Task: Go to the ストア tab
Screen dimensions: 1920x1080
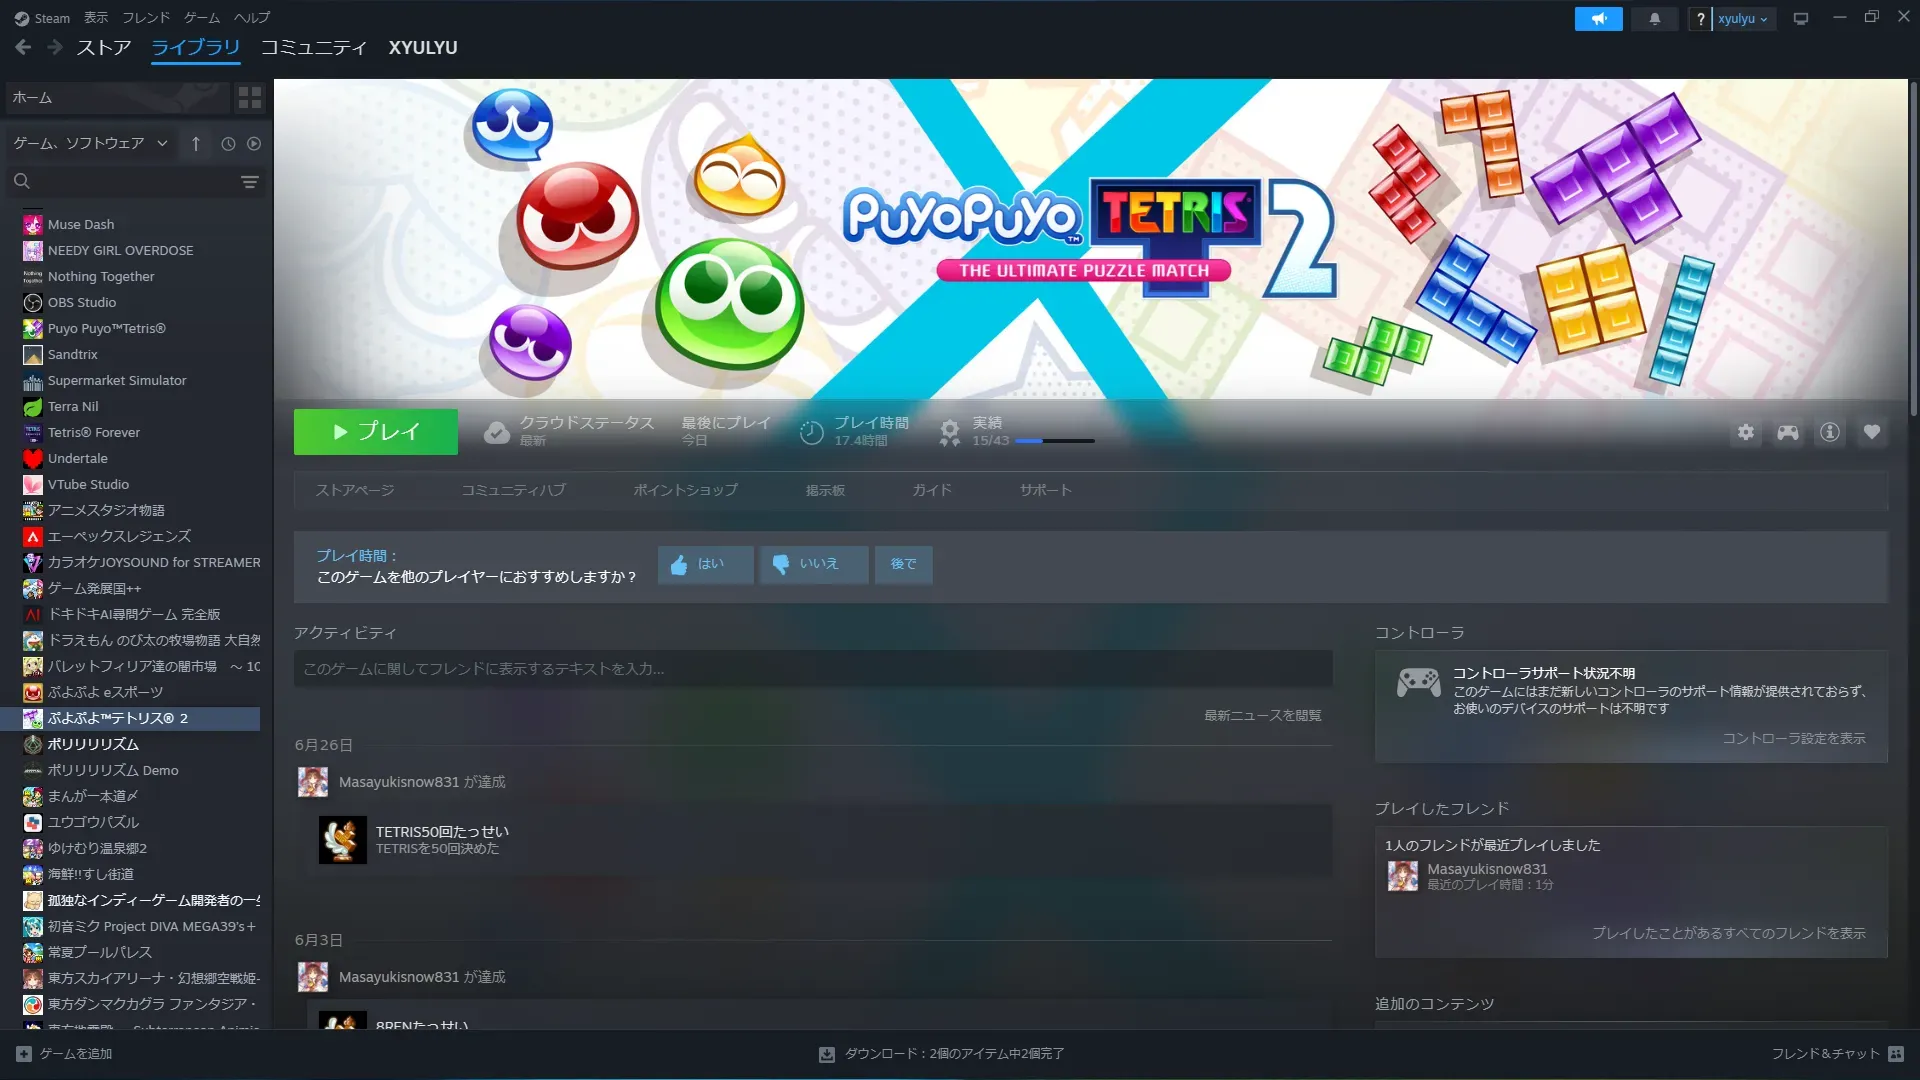Action: pyautogui.click(x=104, y=47)
